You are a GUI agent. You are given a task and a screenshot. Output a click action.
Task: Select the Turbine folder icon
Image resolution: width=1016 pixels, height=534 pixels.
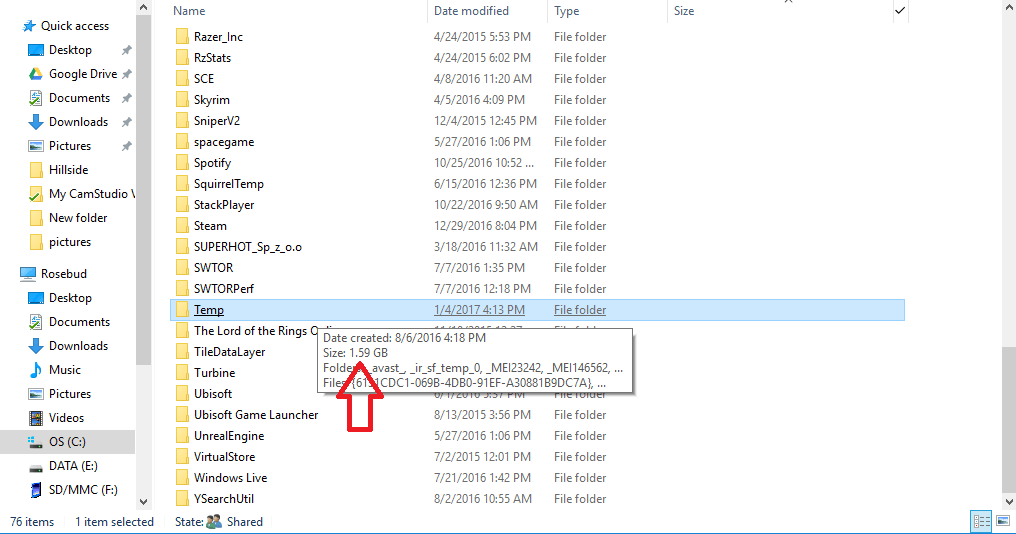[x=182, y=373]
